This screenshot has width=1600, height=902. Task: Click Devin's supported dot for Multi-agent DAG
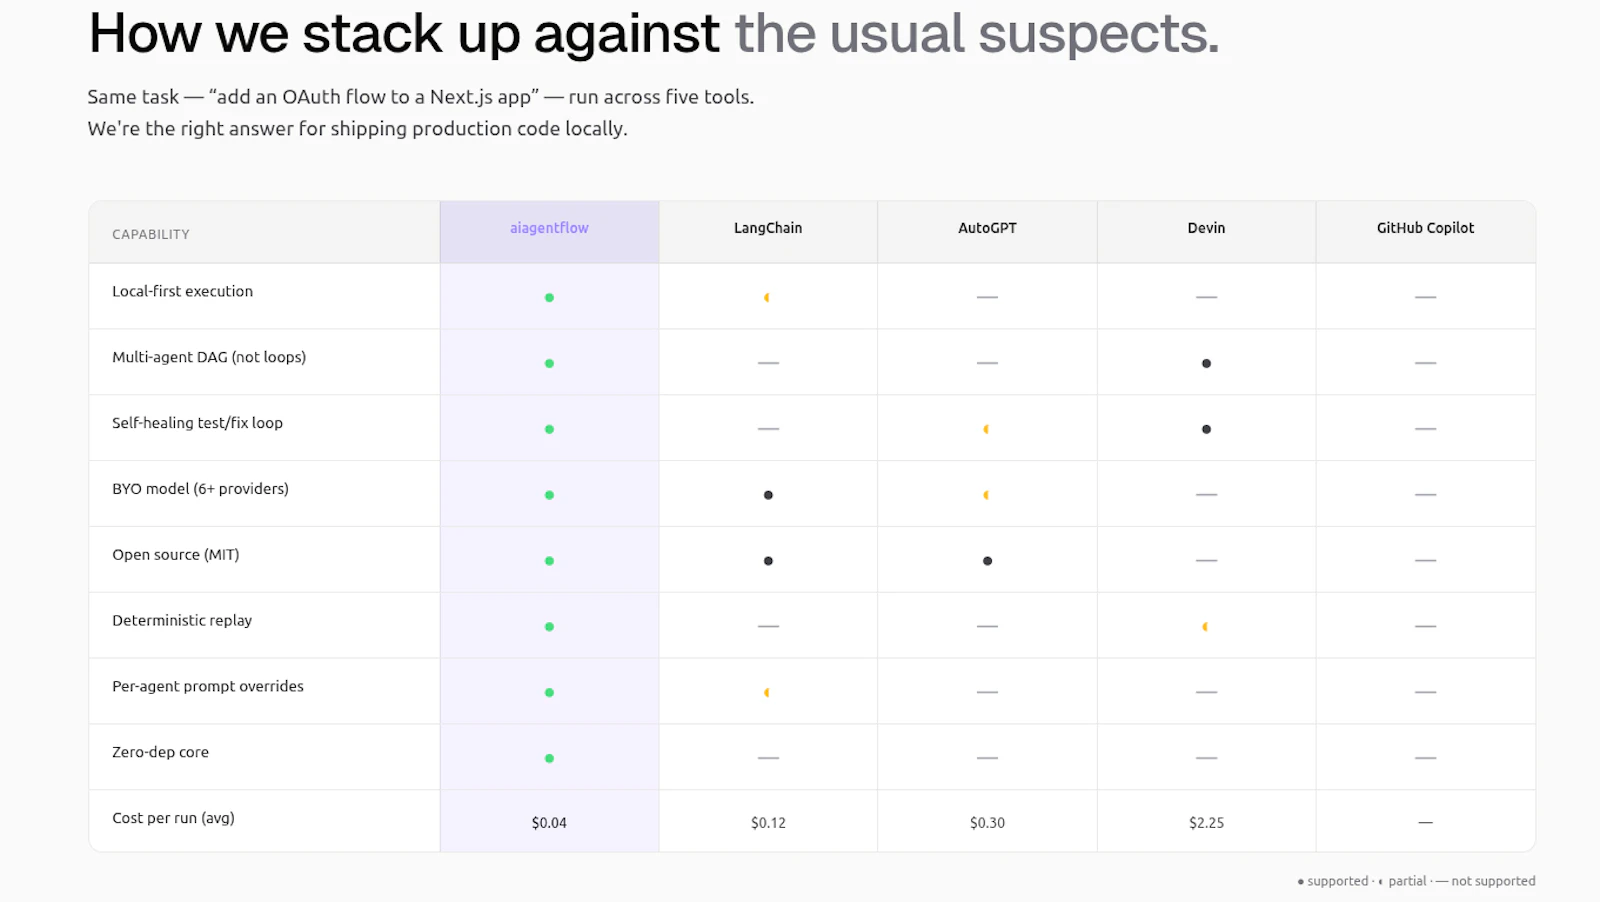pos(1206,363)
